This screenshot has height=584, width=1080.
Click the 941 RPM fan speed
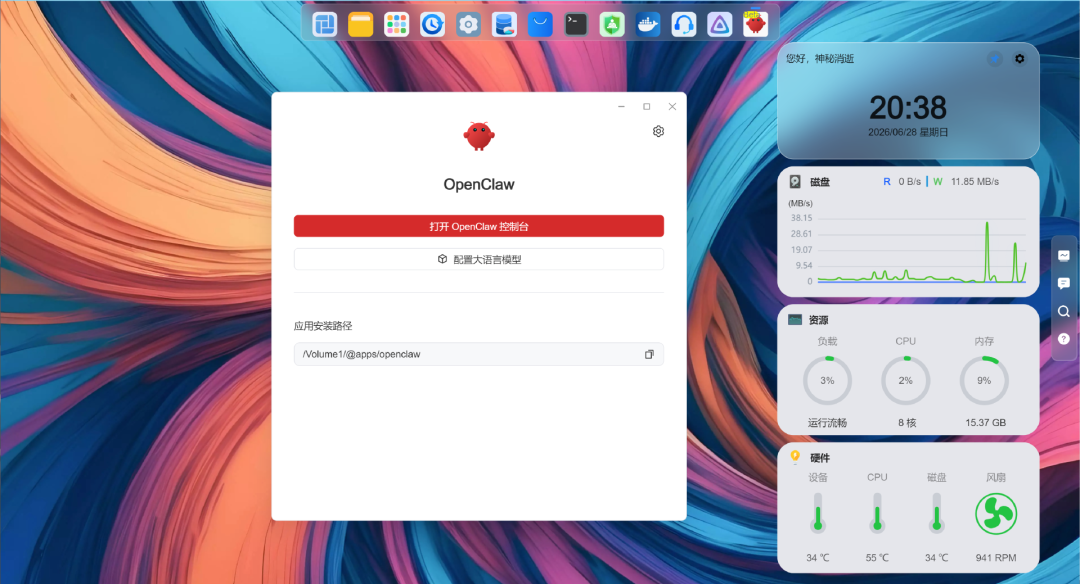tap(996, 558)
